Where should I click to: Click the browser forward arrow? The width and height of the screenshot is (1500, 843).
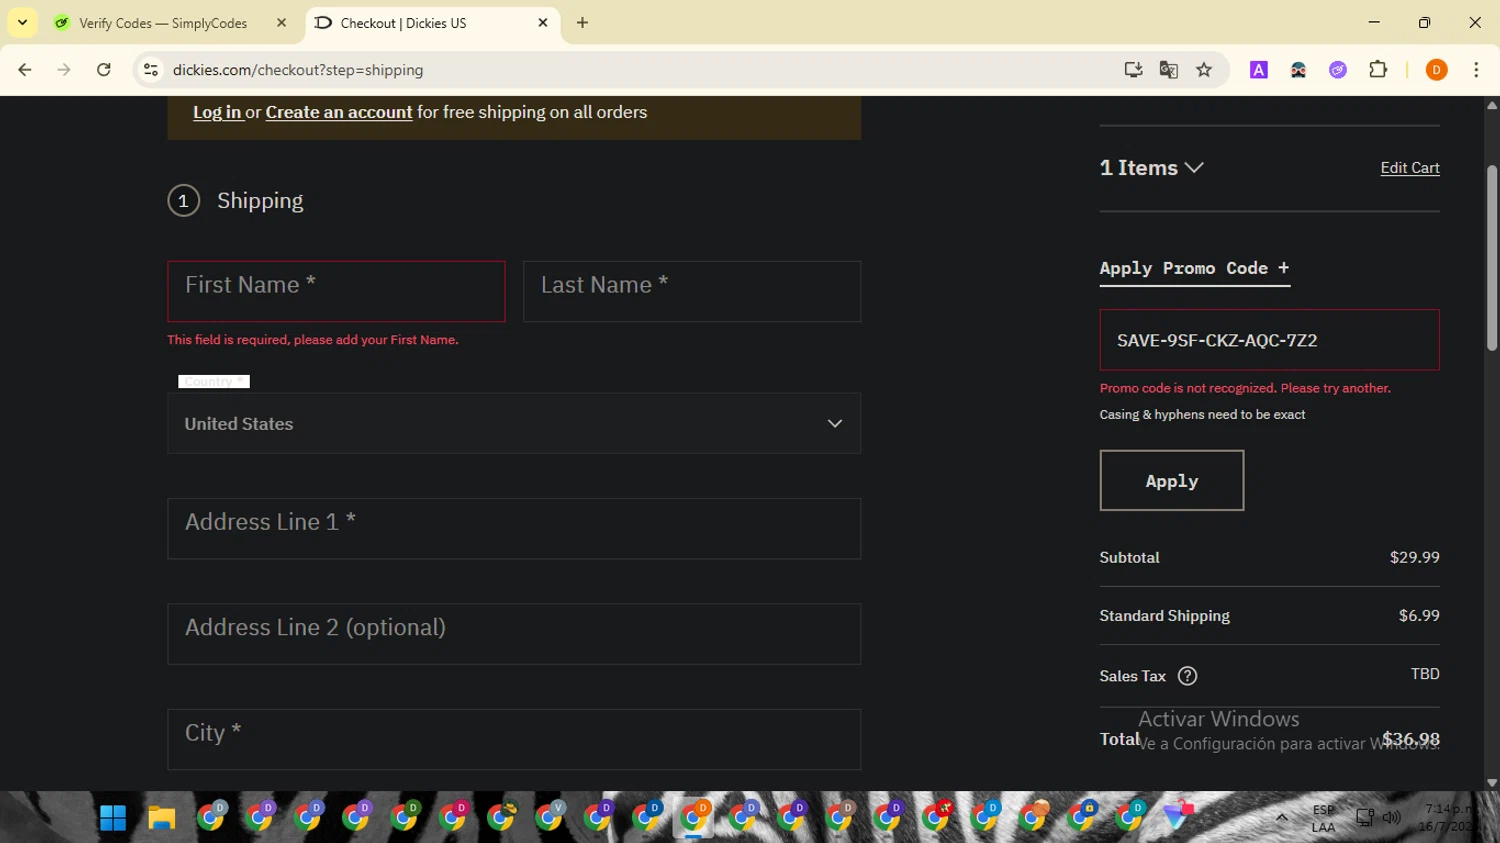pos(64,70)
